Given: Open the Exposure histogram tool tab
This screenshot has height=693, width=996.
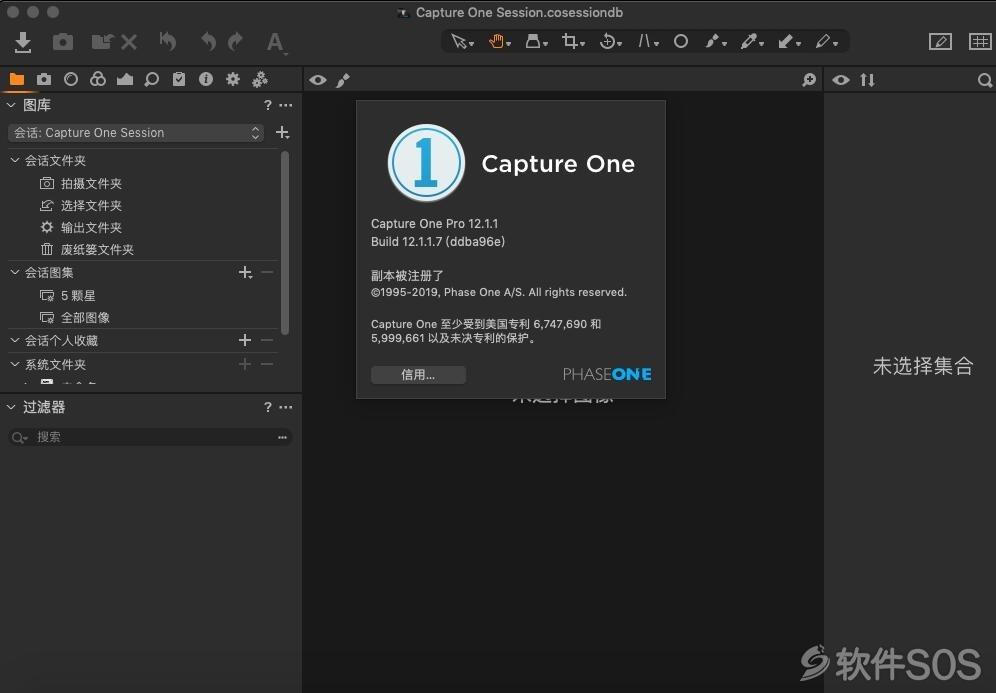Looking at the screenshot, I should point(125,79).
